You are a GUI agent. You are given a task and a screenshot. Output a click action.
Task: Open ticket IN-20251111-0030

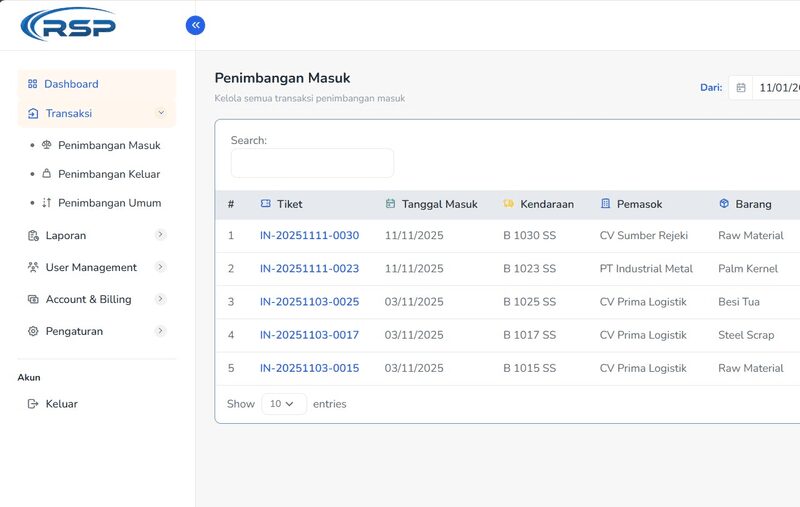309,236
